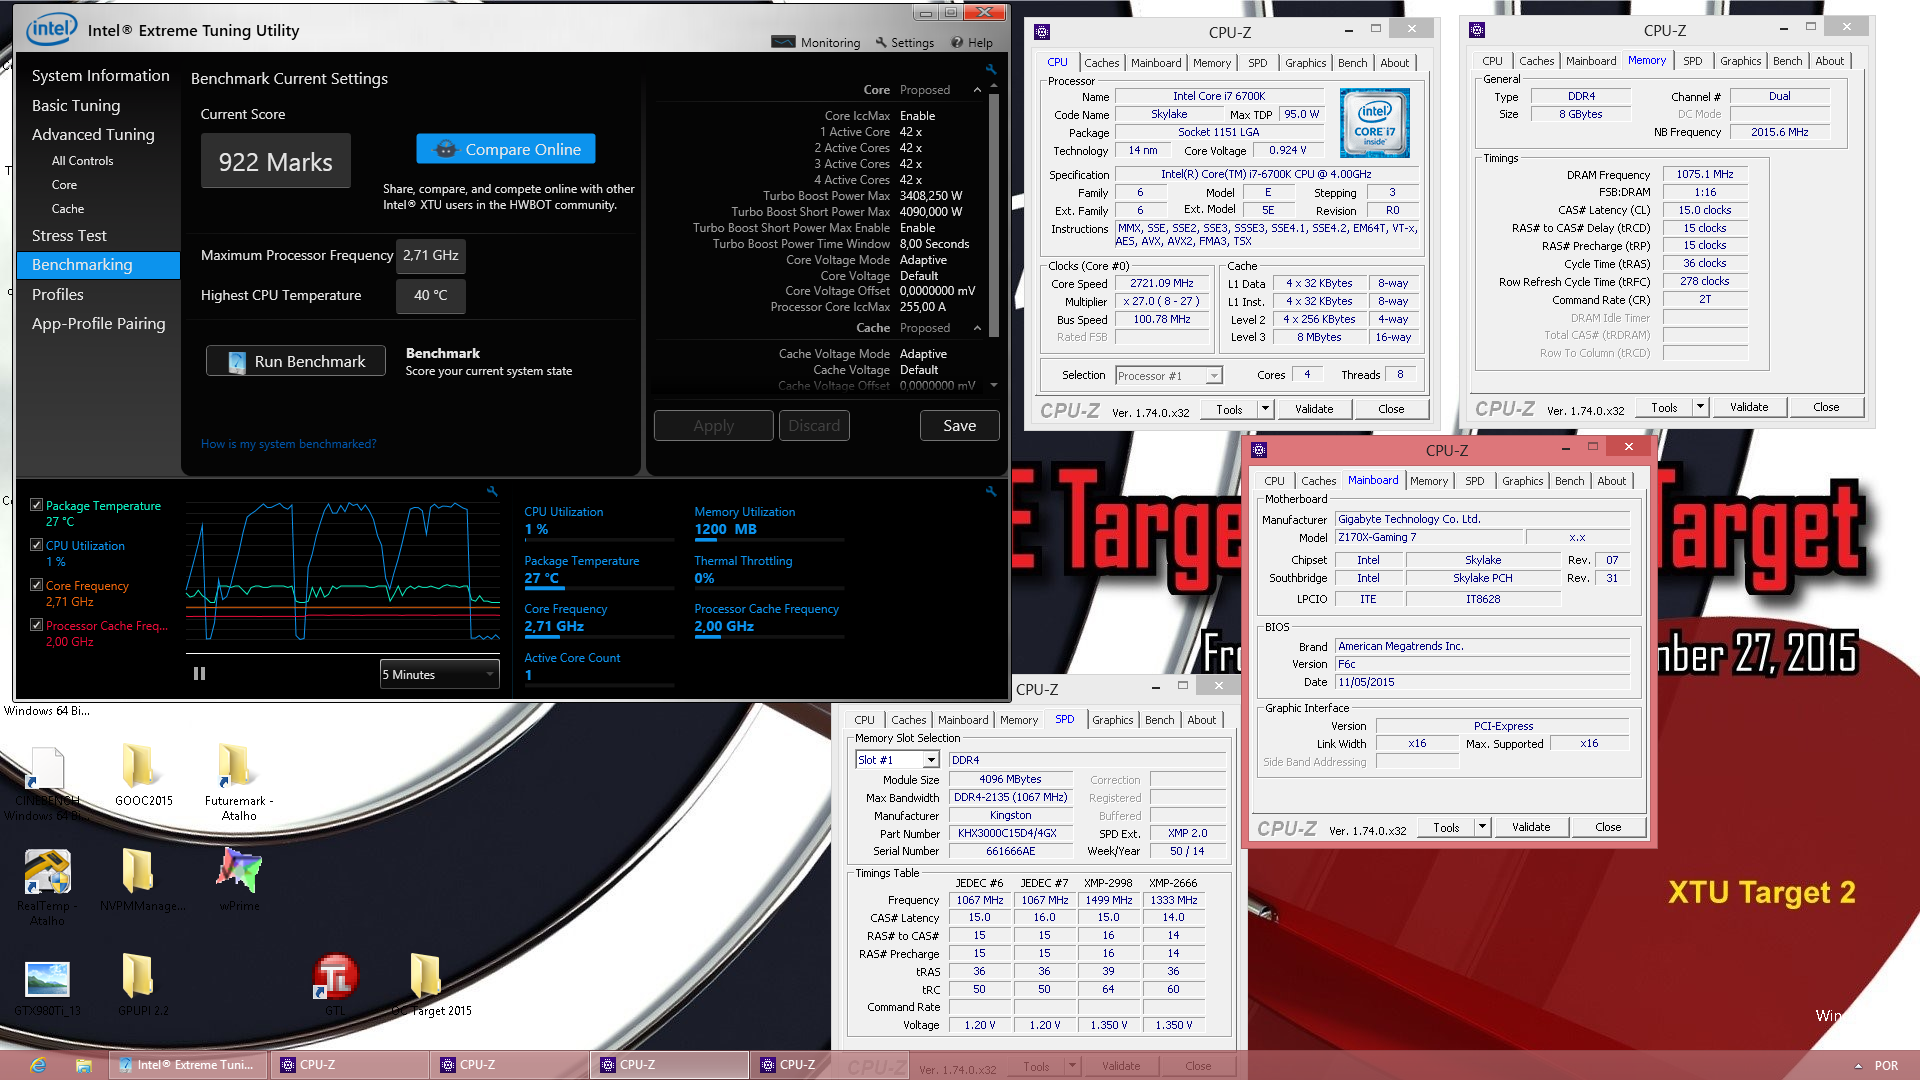This screenshot has height=1080, width=1920.
Task: Open Advanced Tuning in XTU sidebar
Action: [x=93, y=134]
